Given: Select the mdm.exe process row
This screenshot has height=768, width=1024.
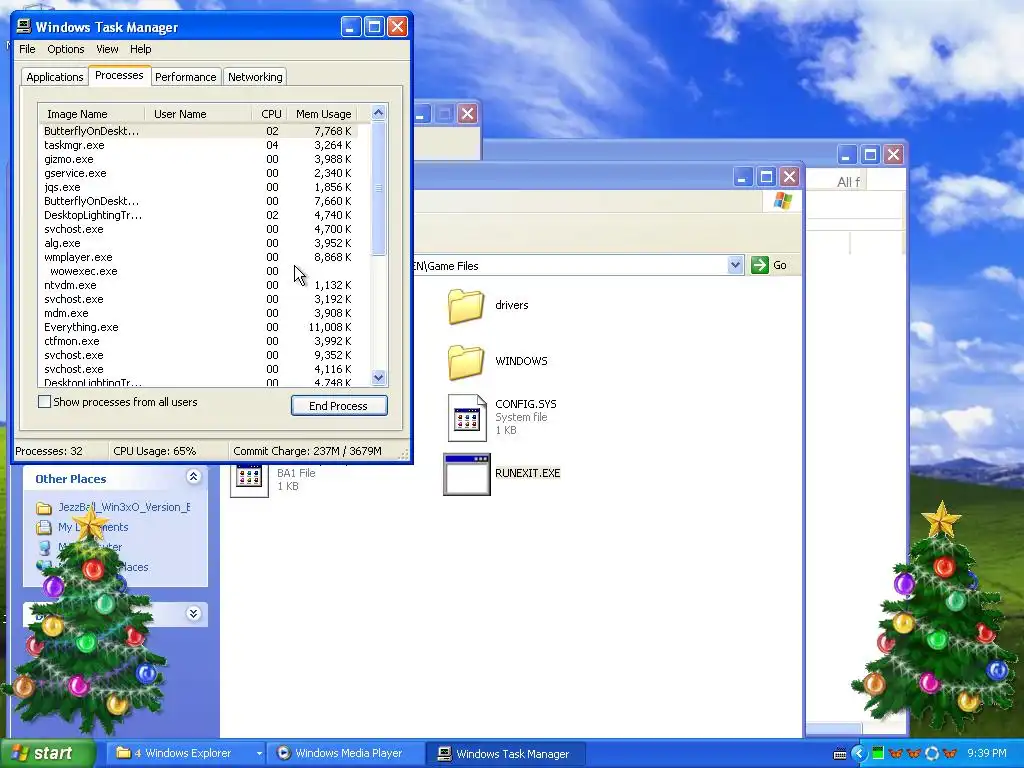Looking at the screenshot, I should pyautogui.click(x=198, y=313).
